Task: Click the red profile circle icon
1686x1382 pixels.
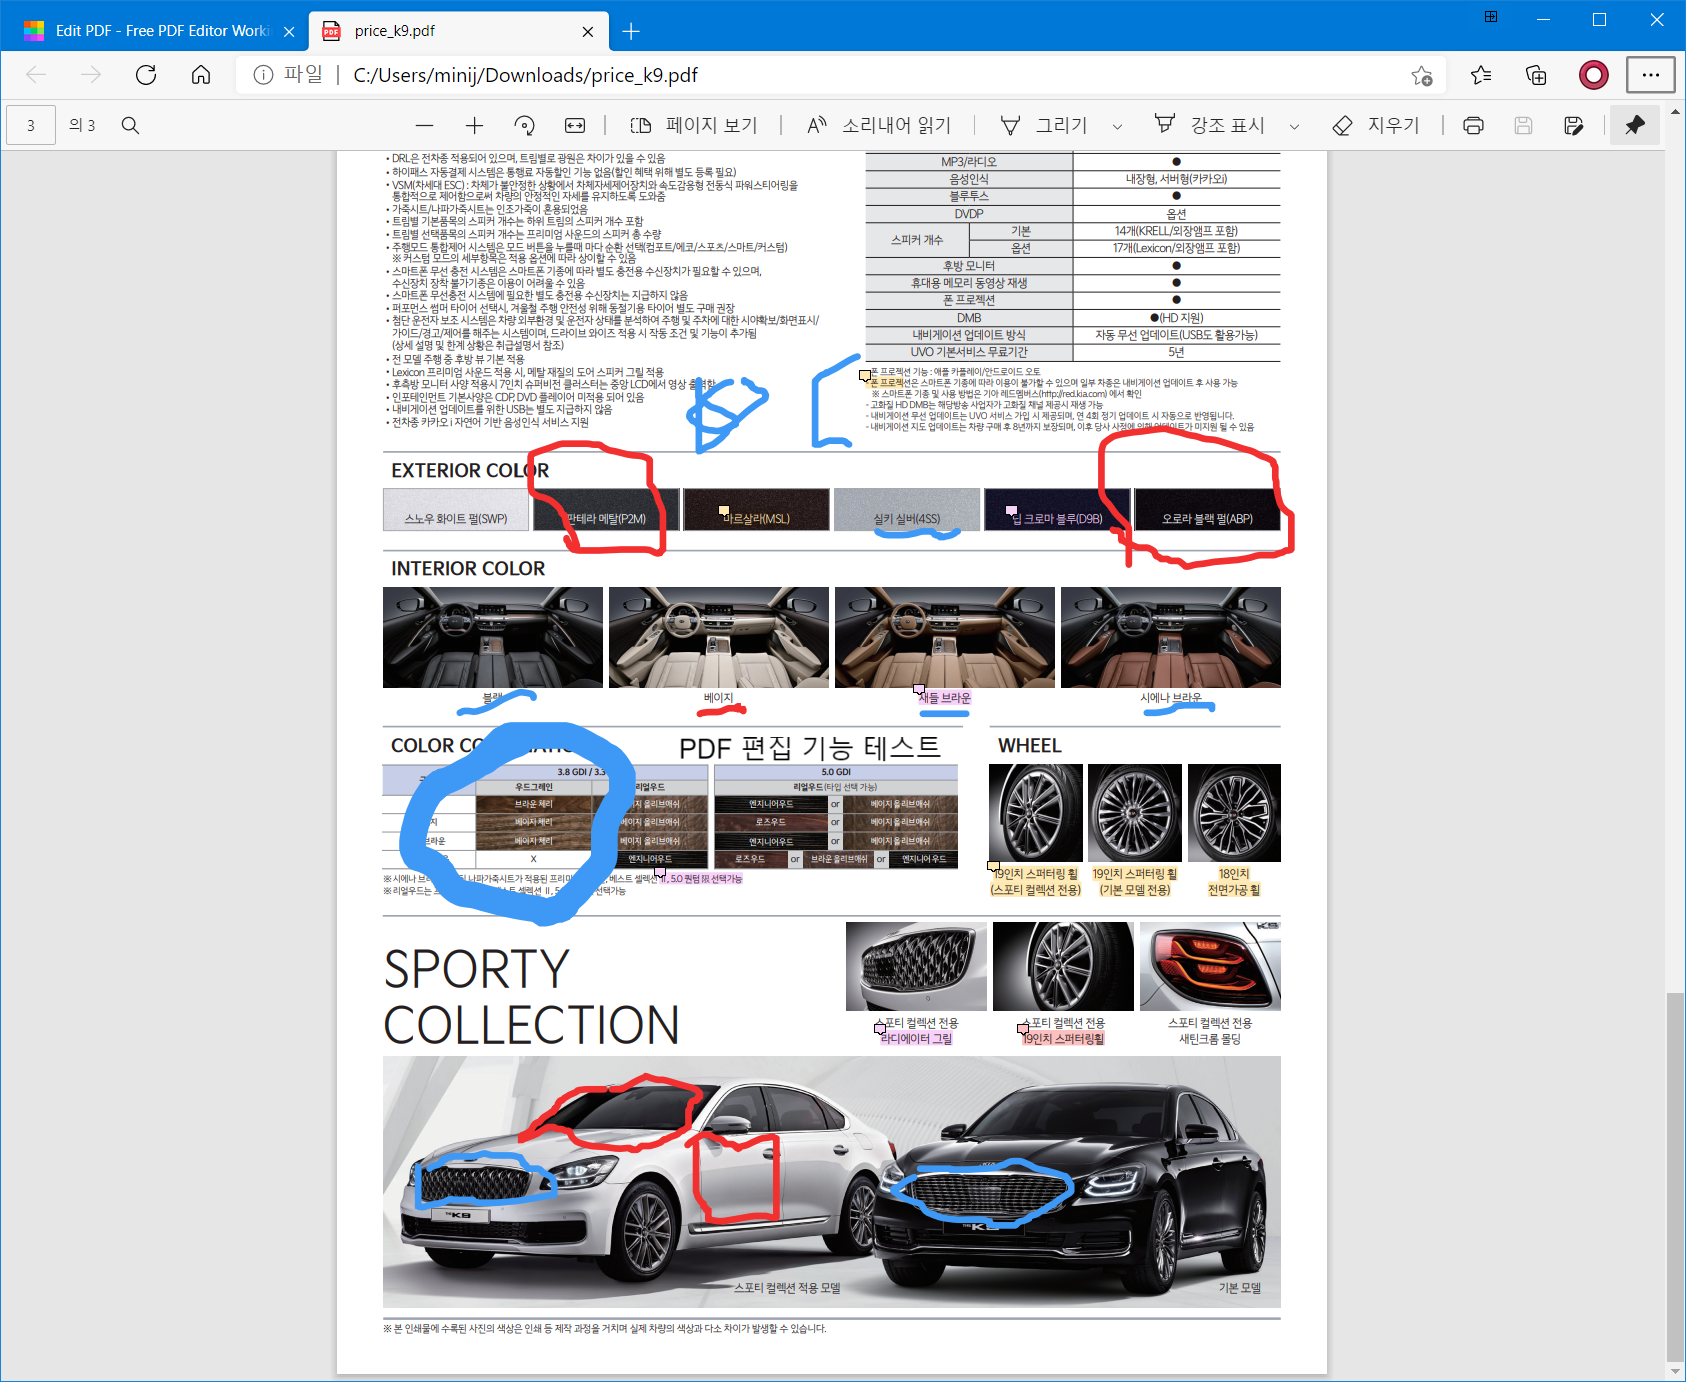Action: [1593, 75]
